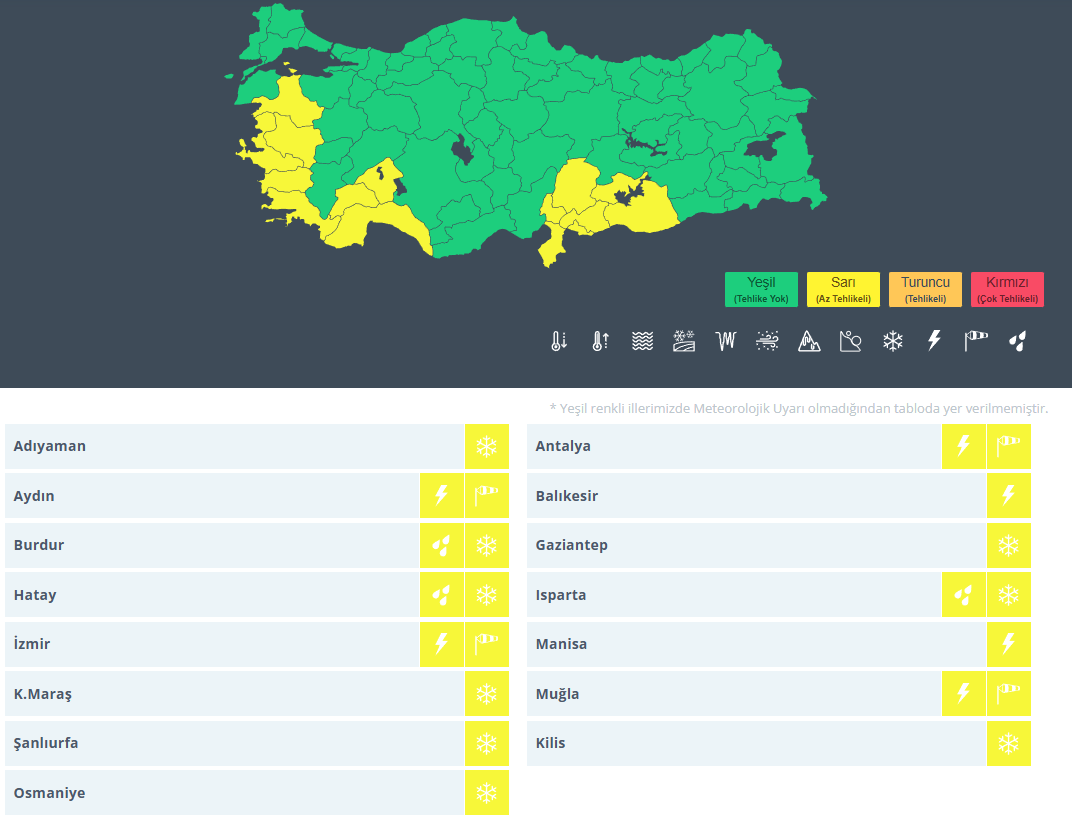
Task: Select the lightning bolt icon in legend
Action: point(934,341)
